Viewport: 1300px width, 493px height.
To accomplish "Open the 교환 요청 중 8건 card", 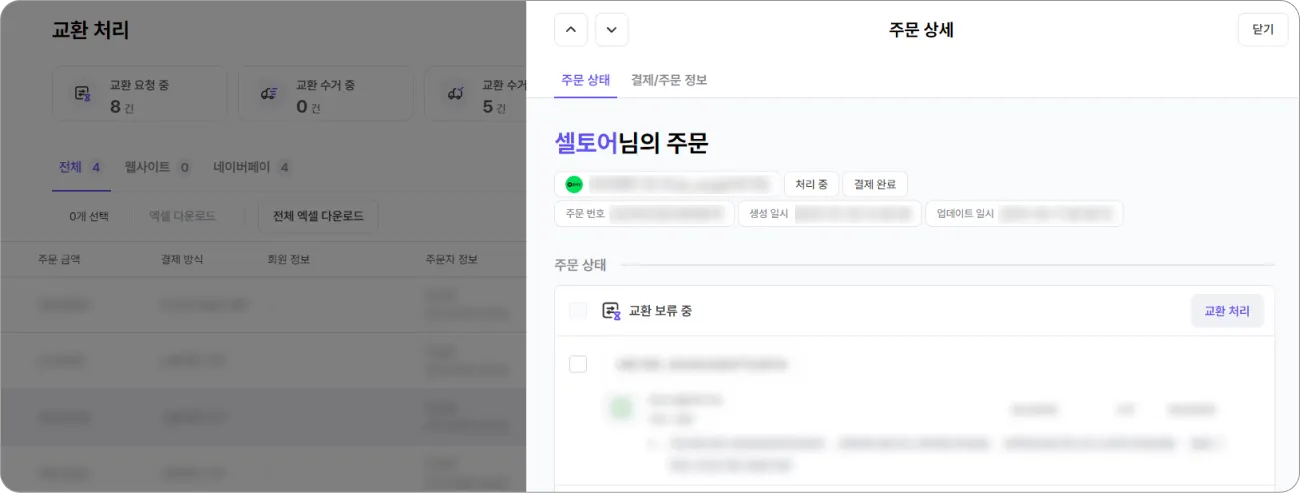I will pyautogui.click(x=139, y=94).
